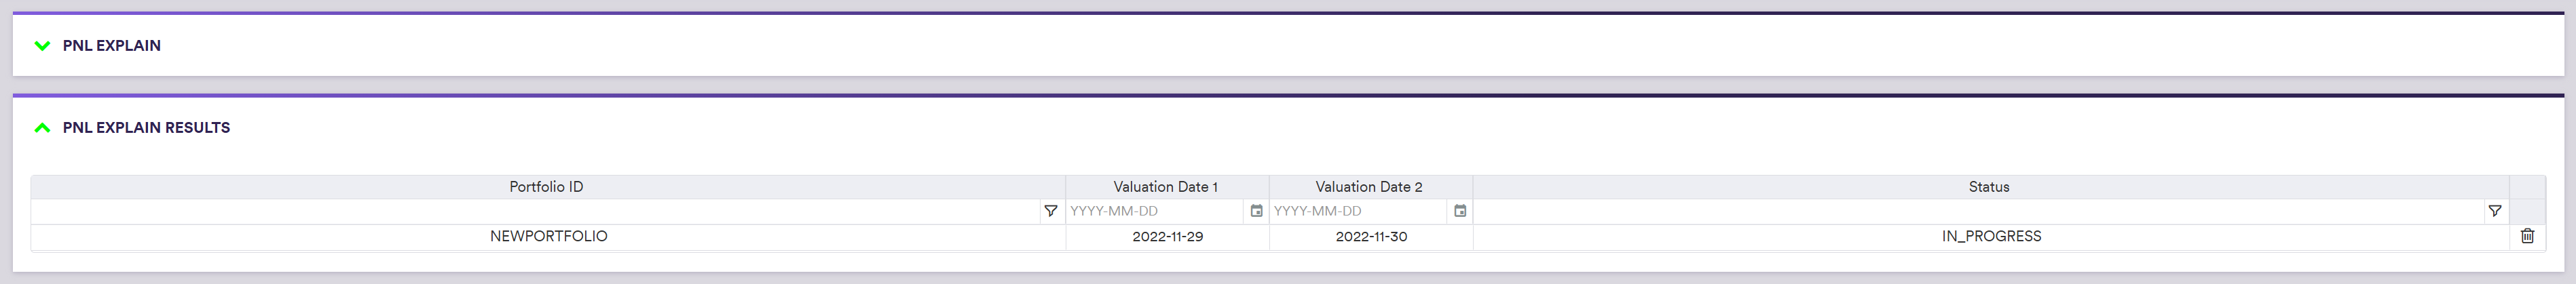Sort by Valuation Date 2 column header
2576x284 pixels.
point(1368,187)
